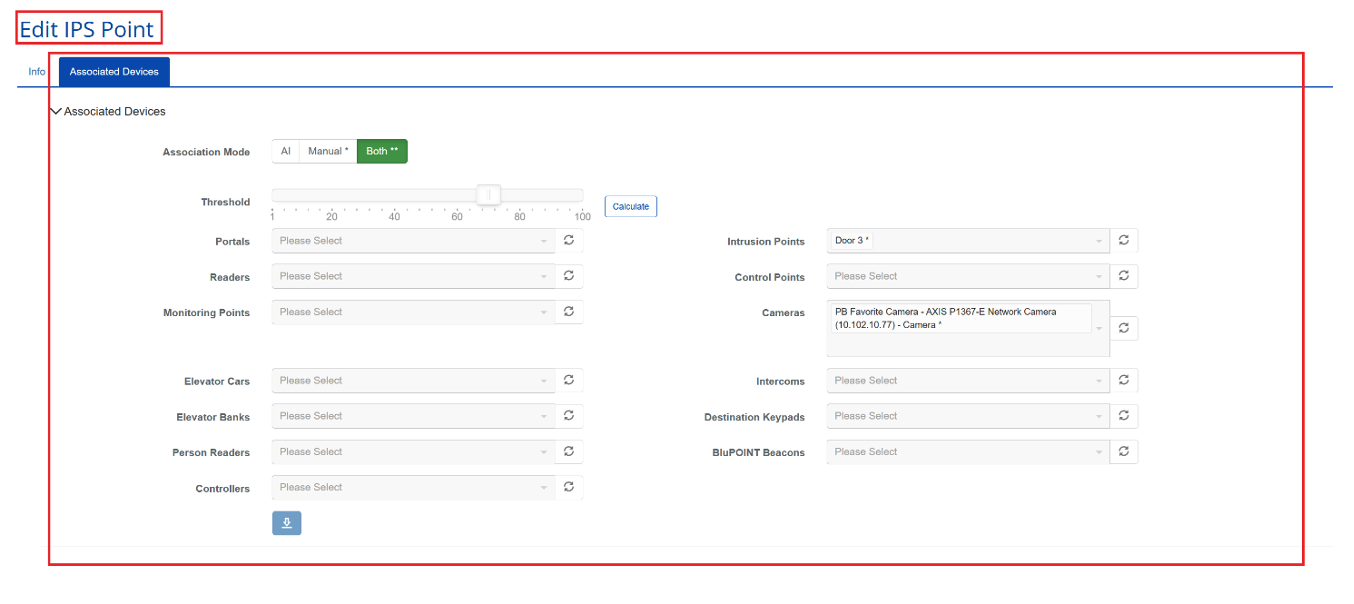Refresh the Monitoring Points list
This screenshot has width=1354, height=604.
point(569,312)
